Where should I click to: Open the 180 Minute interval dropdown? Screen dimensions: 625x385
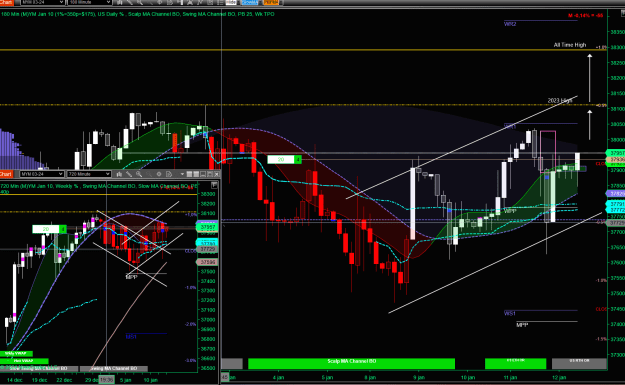click(89, 2)
